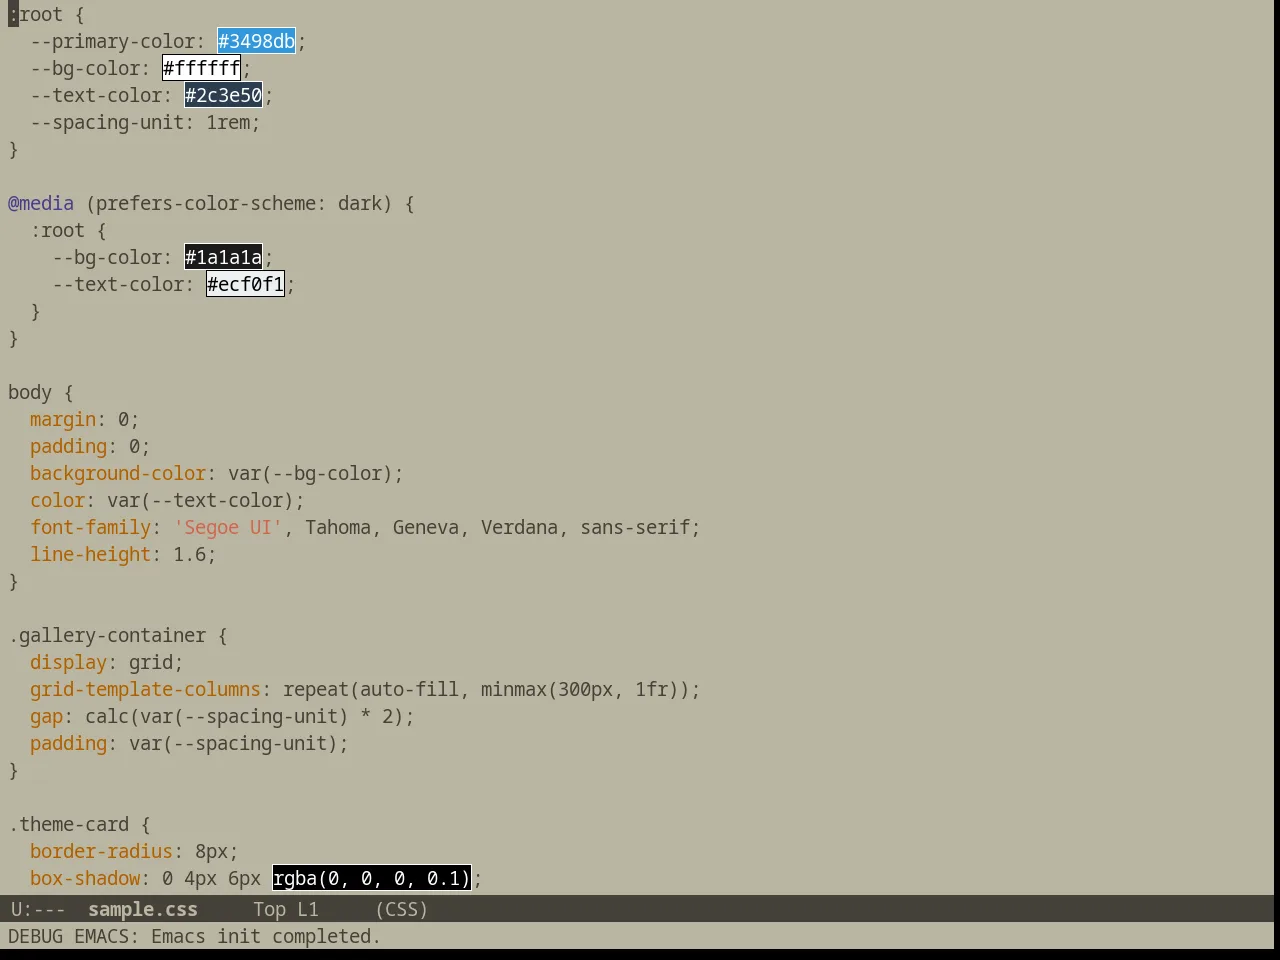
Task: Click the sample.css buffer name in mode line
Action: tap(143, 909)
